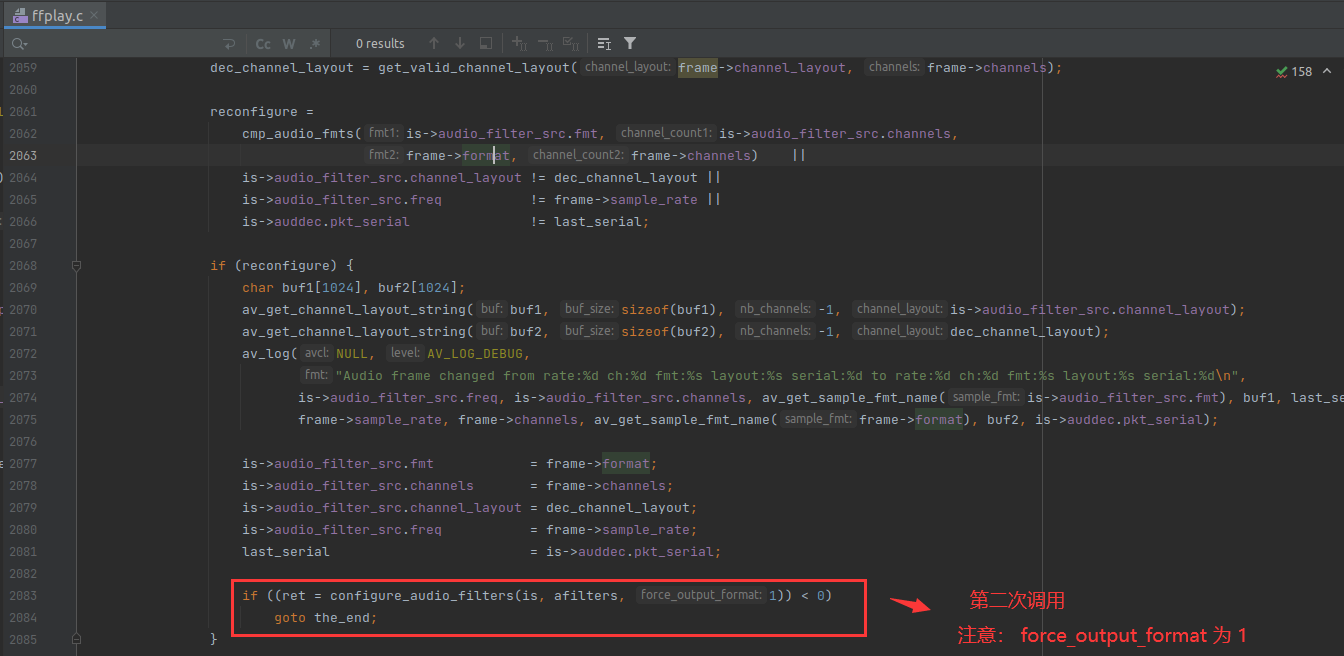1344x656 pixels.
Task: Click the Select In Editor square icon
Action: coord(486,44)
